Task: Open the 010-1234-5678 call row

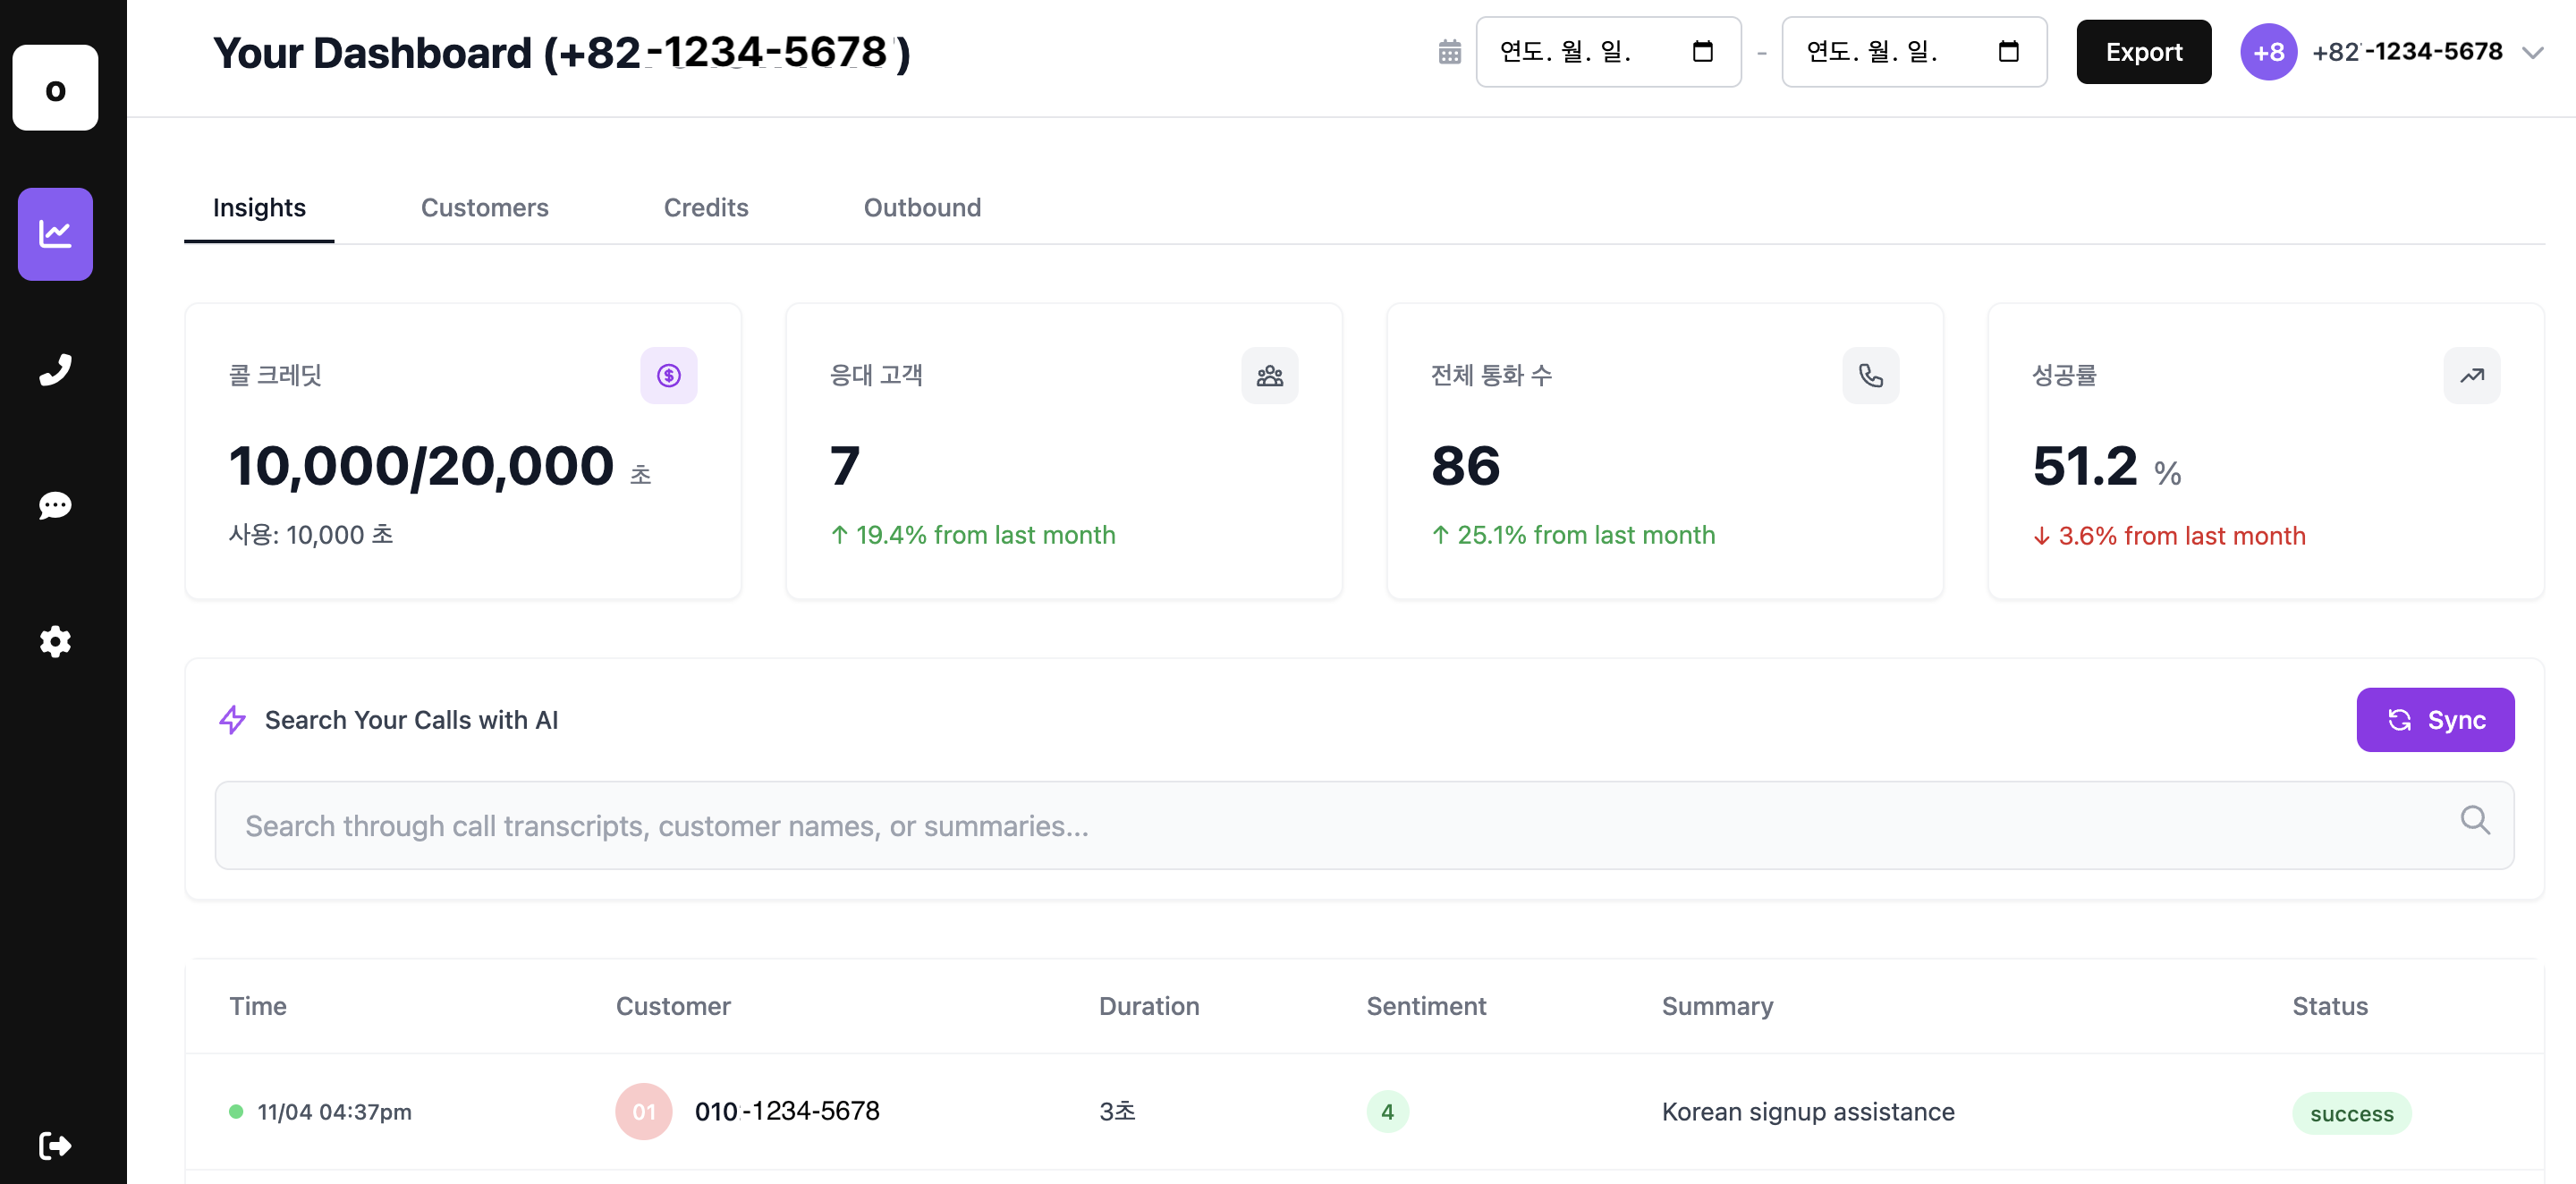Action: click(786, 1111)
